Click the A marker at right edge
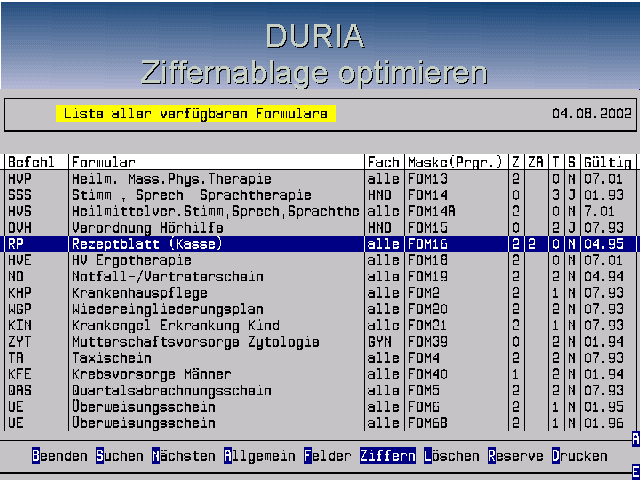This screenshot has height=480, width=640. [636, 439]
